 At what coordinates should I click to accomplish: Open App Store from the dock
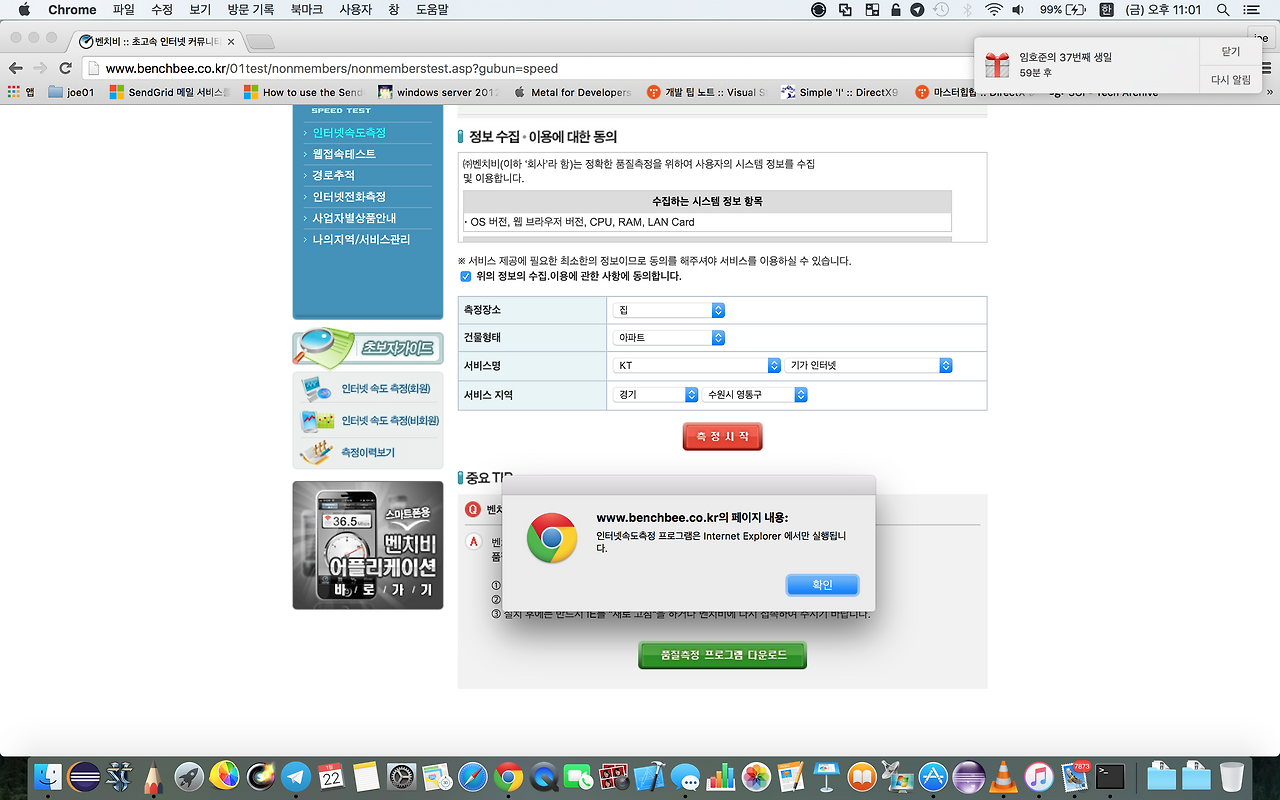pos(933,776)
